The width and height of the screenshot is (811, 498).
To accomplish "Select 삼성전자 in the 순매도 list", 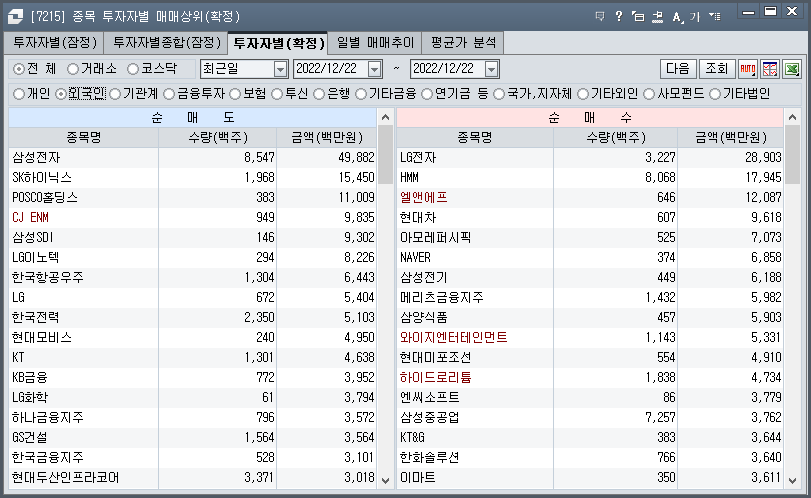I will [x=36, y=157].
